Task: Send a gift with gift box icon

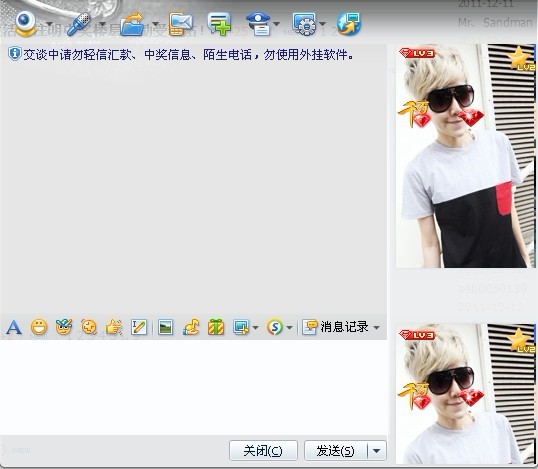Action: point(216,327)
